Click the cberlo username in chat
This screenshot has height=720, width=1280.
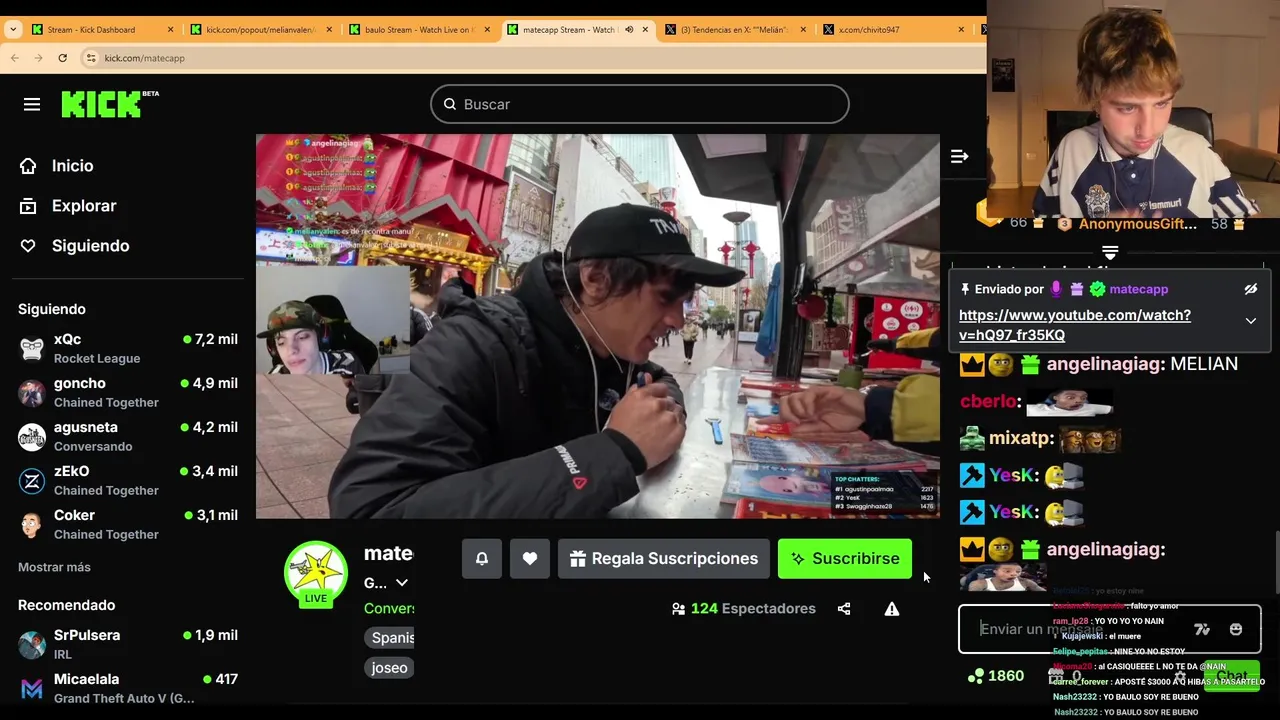(x=988, y=401)
